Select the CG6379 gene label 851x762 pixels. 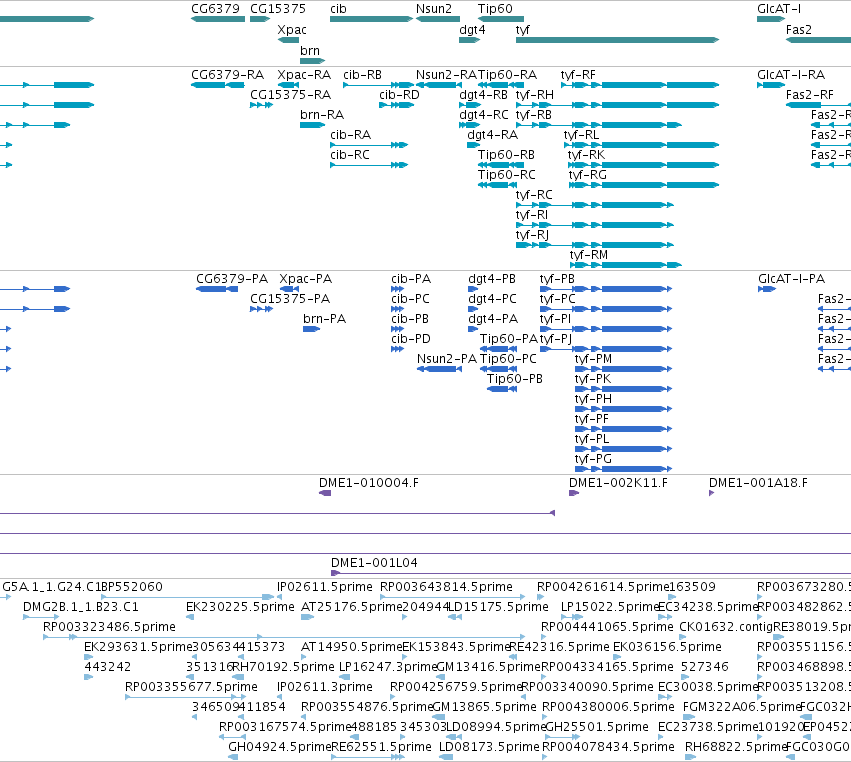tap(215, 9)
